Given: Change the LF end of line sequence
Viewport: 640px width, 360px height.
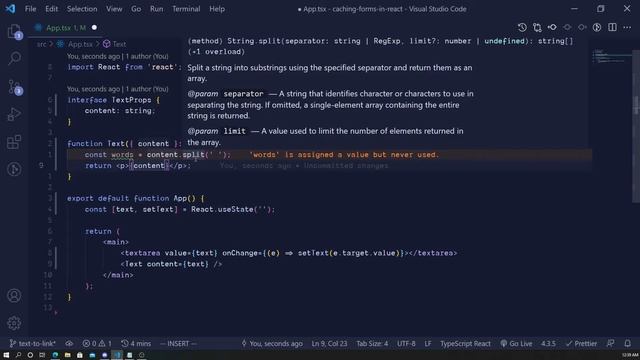Looking at the screenshot, I should (428, 344).
